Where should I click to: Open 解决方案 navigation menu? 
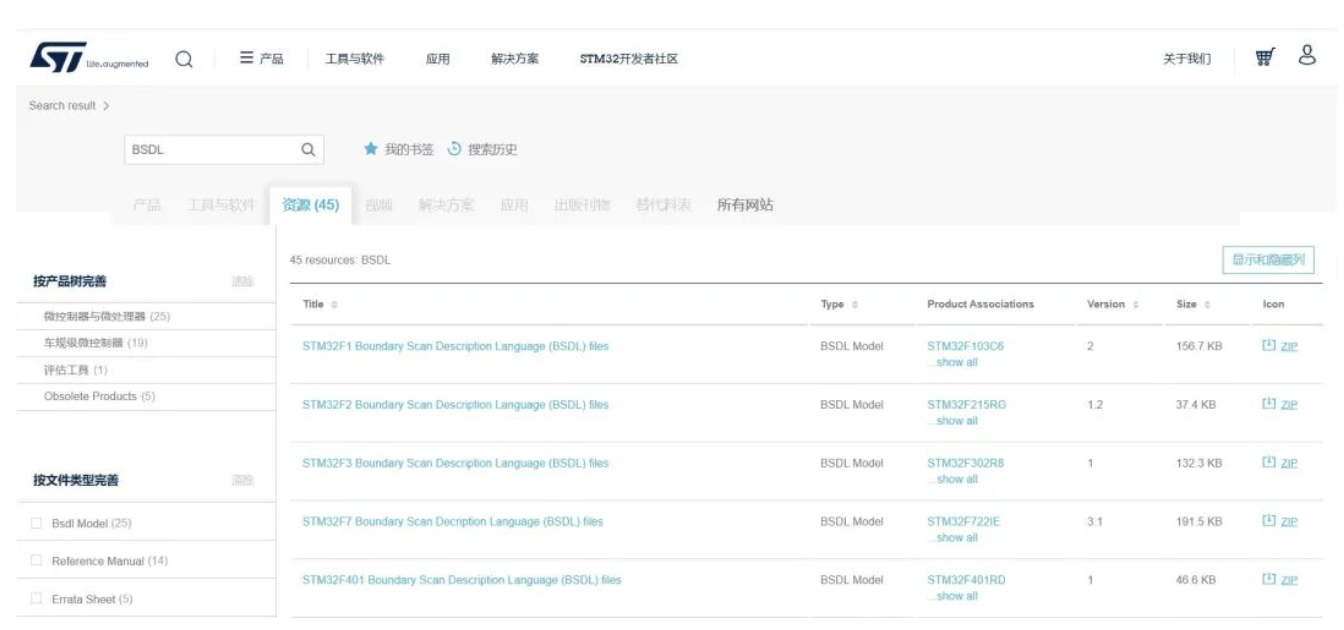coord(515,58)
